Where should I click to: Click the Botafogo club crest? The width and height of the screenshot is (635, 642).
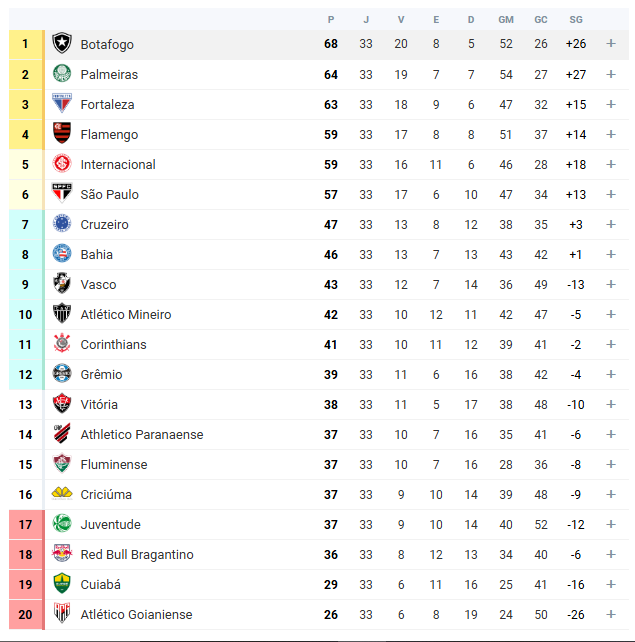coord(62,43)
